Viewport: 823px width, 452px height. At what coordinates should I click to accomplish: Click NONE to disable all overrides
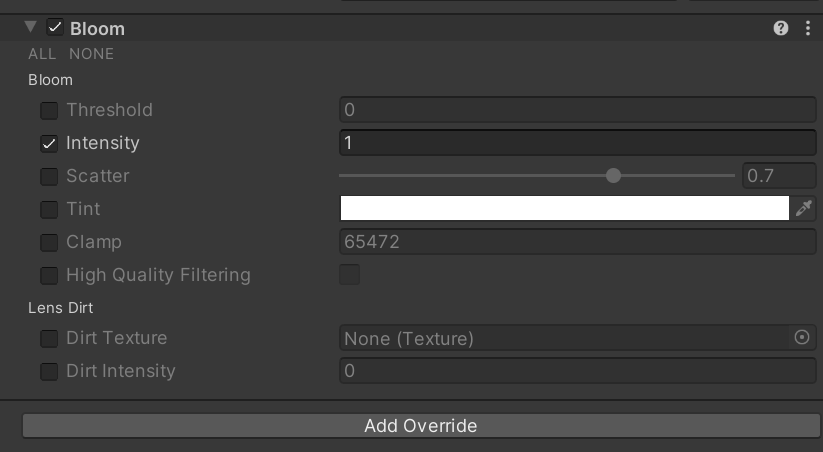(x=91, y=54)
